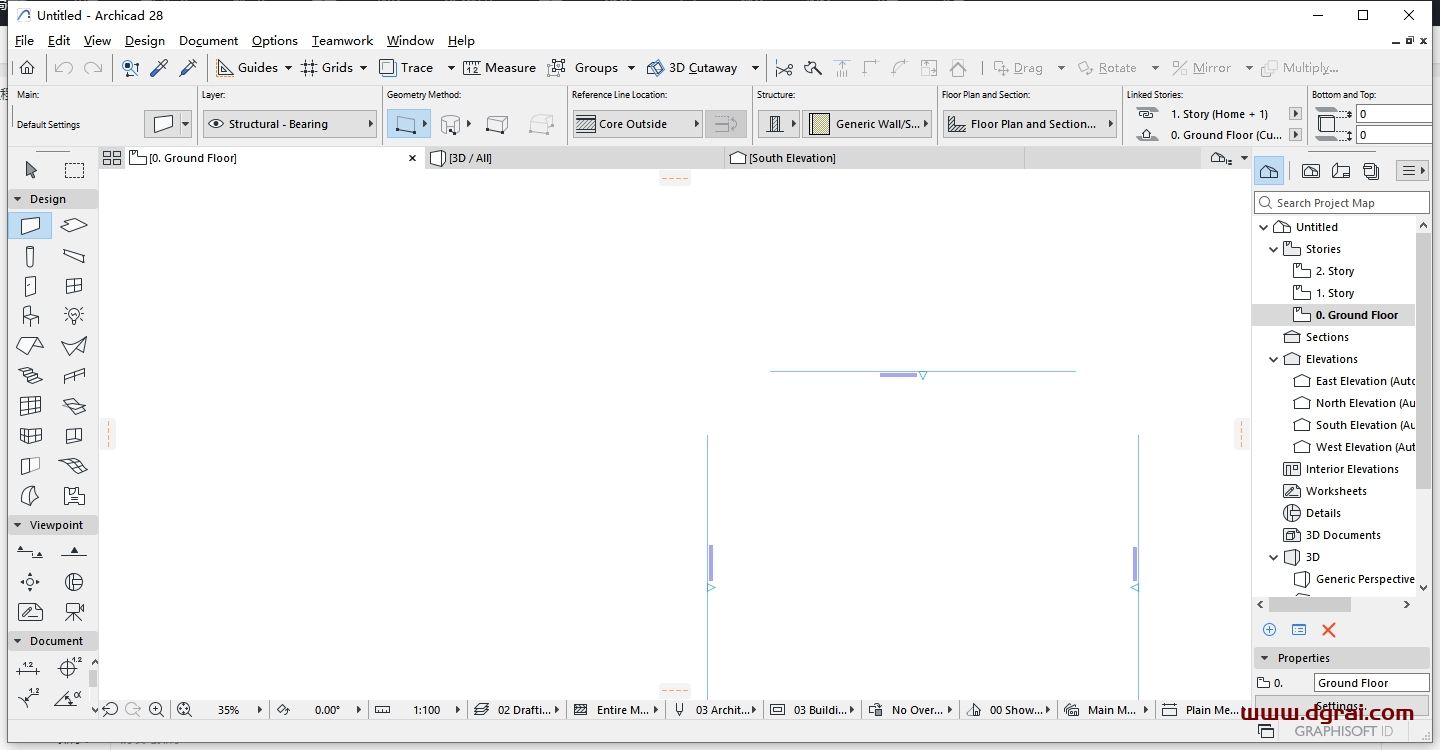Toggle the Trace reference

(x=406, y=68)
